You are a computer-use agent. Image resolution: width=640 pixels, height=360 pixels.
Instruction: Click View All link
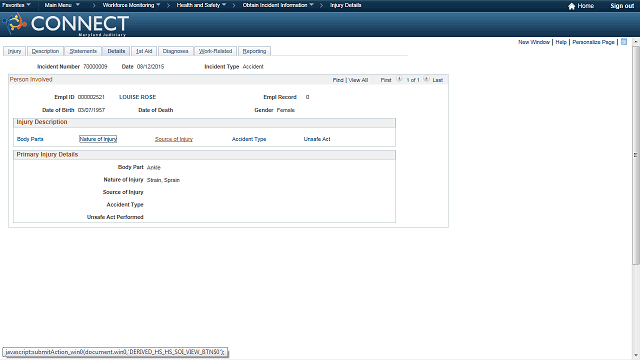click(x=358, y=80)
